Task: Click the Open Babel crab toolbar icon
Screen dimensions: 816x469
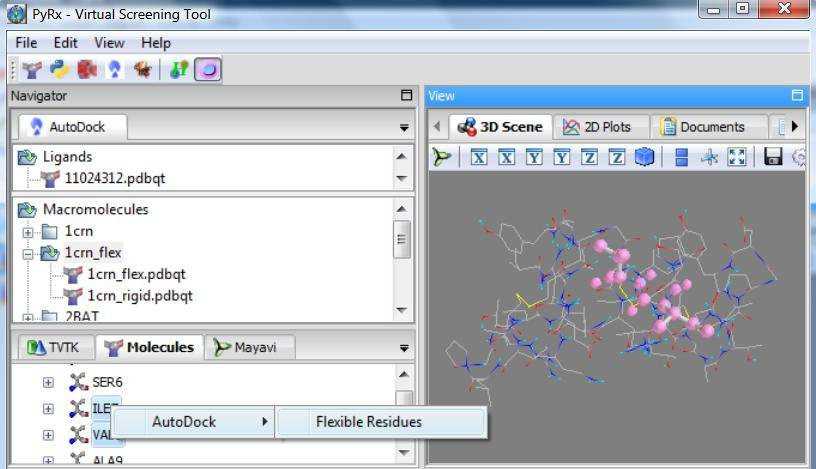Action: (x=142, y=69)
